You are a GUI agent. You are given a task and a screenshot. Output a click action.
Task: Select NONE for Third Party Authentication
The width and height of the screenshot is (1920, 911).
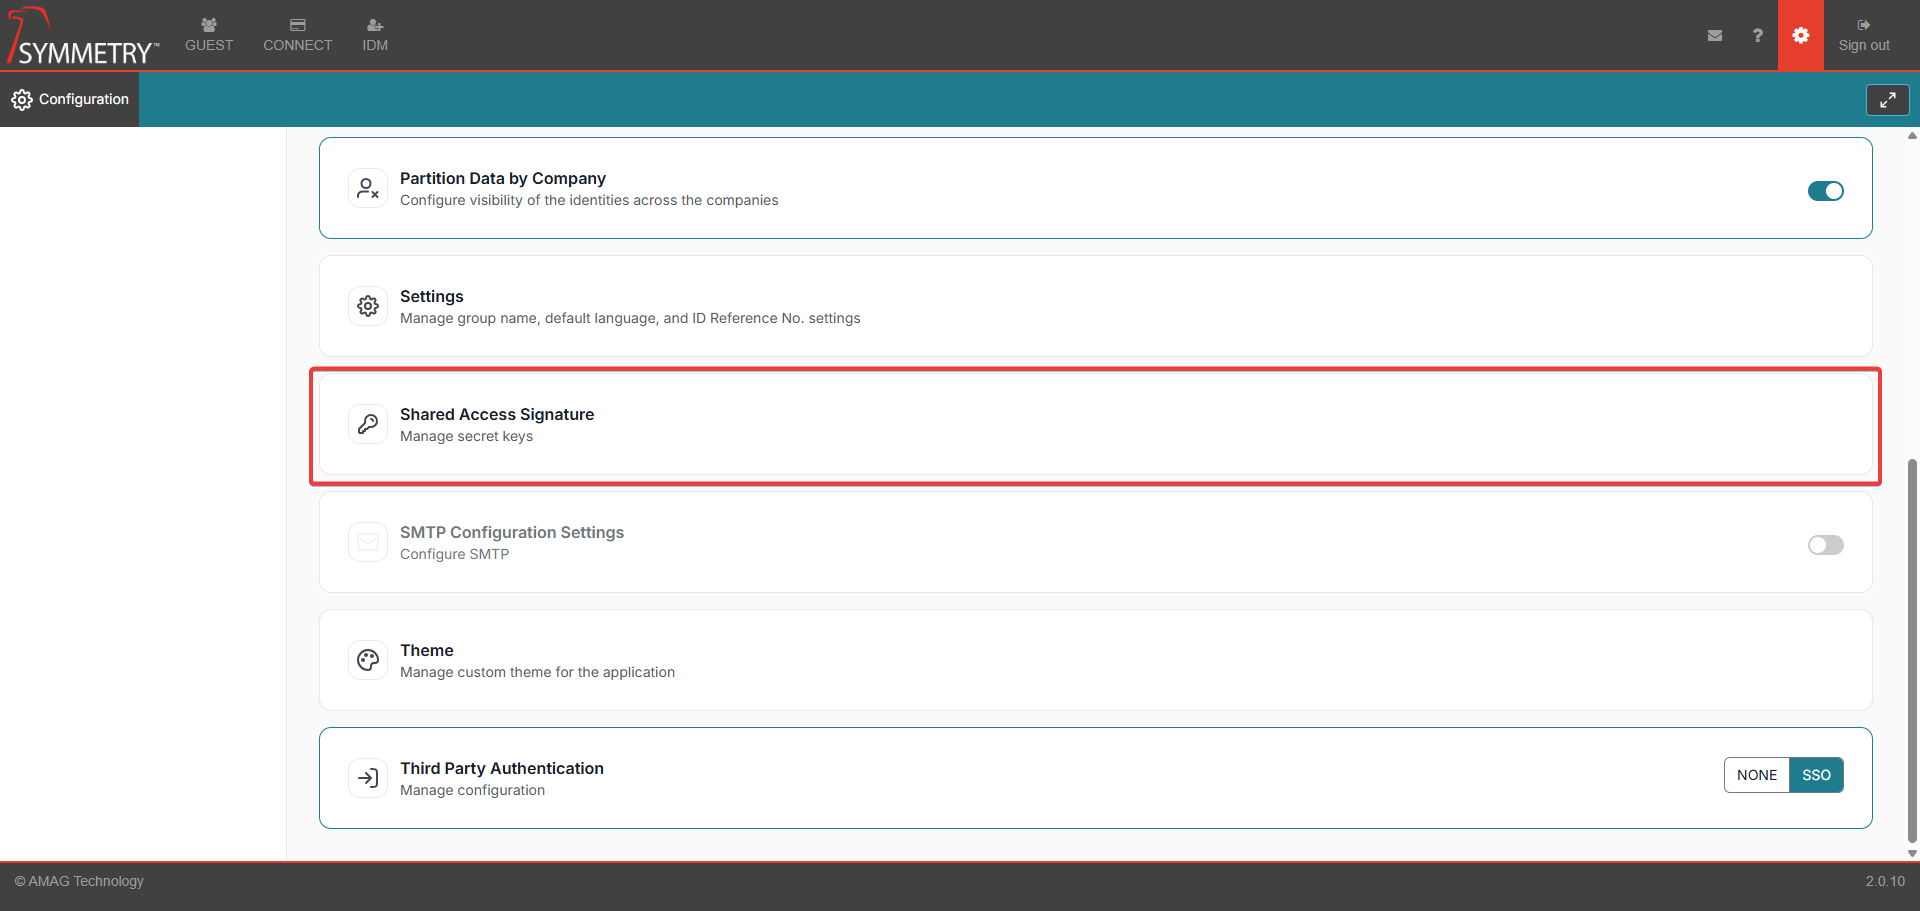(1756, 775)
